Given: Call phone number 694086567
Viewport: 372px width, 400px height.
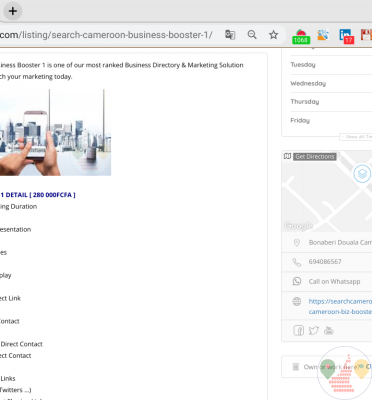Looking at the screenshot, I should pyautogui.click(x=325, y=262).
